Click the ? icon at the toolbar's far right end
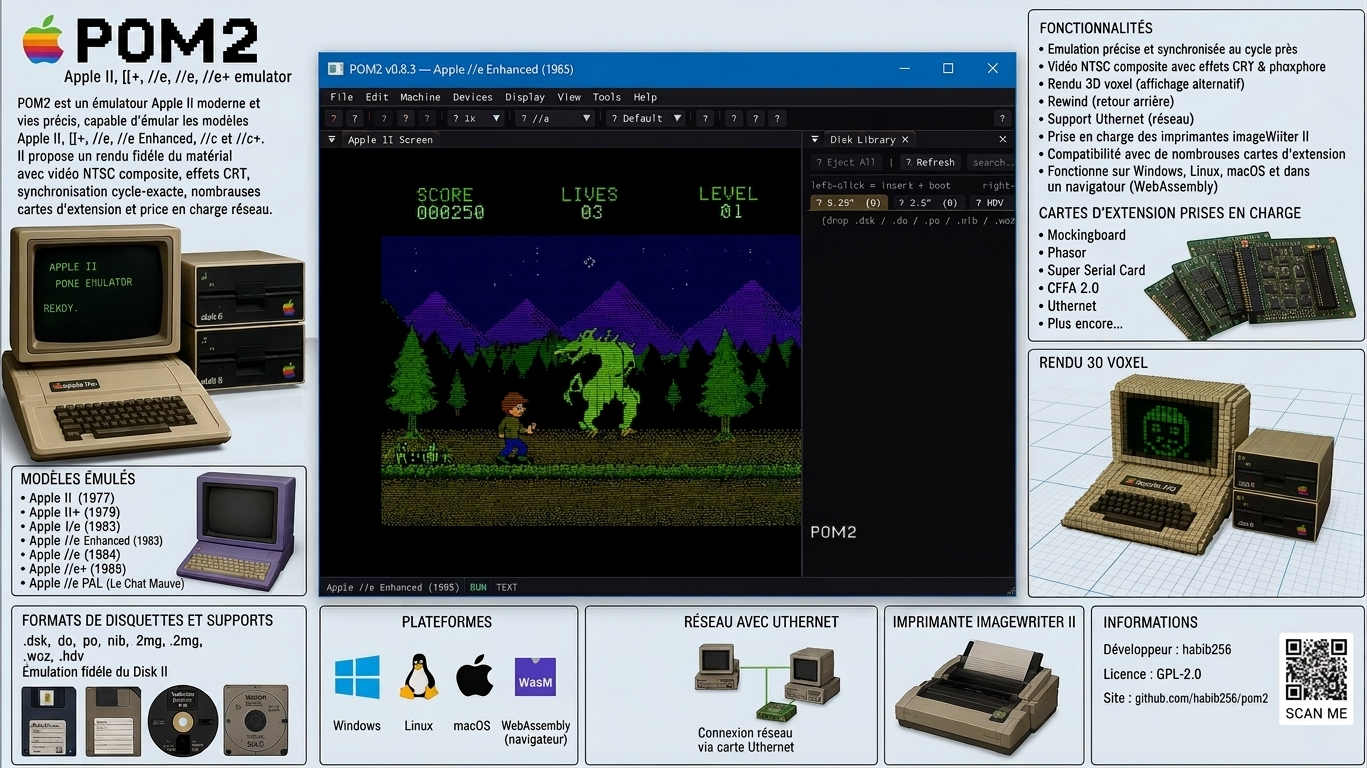1367x768 pixels. click(x=1002, y=118)
